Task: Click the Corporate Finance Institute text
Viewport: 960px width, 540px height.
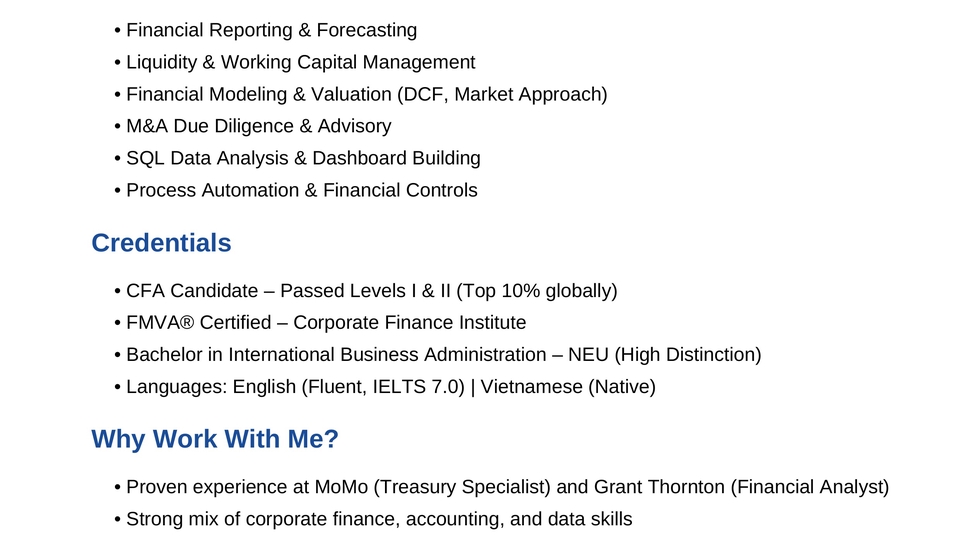Action: 409,323
